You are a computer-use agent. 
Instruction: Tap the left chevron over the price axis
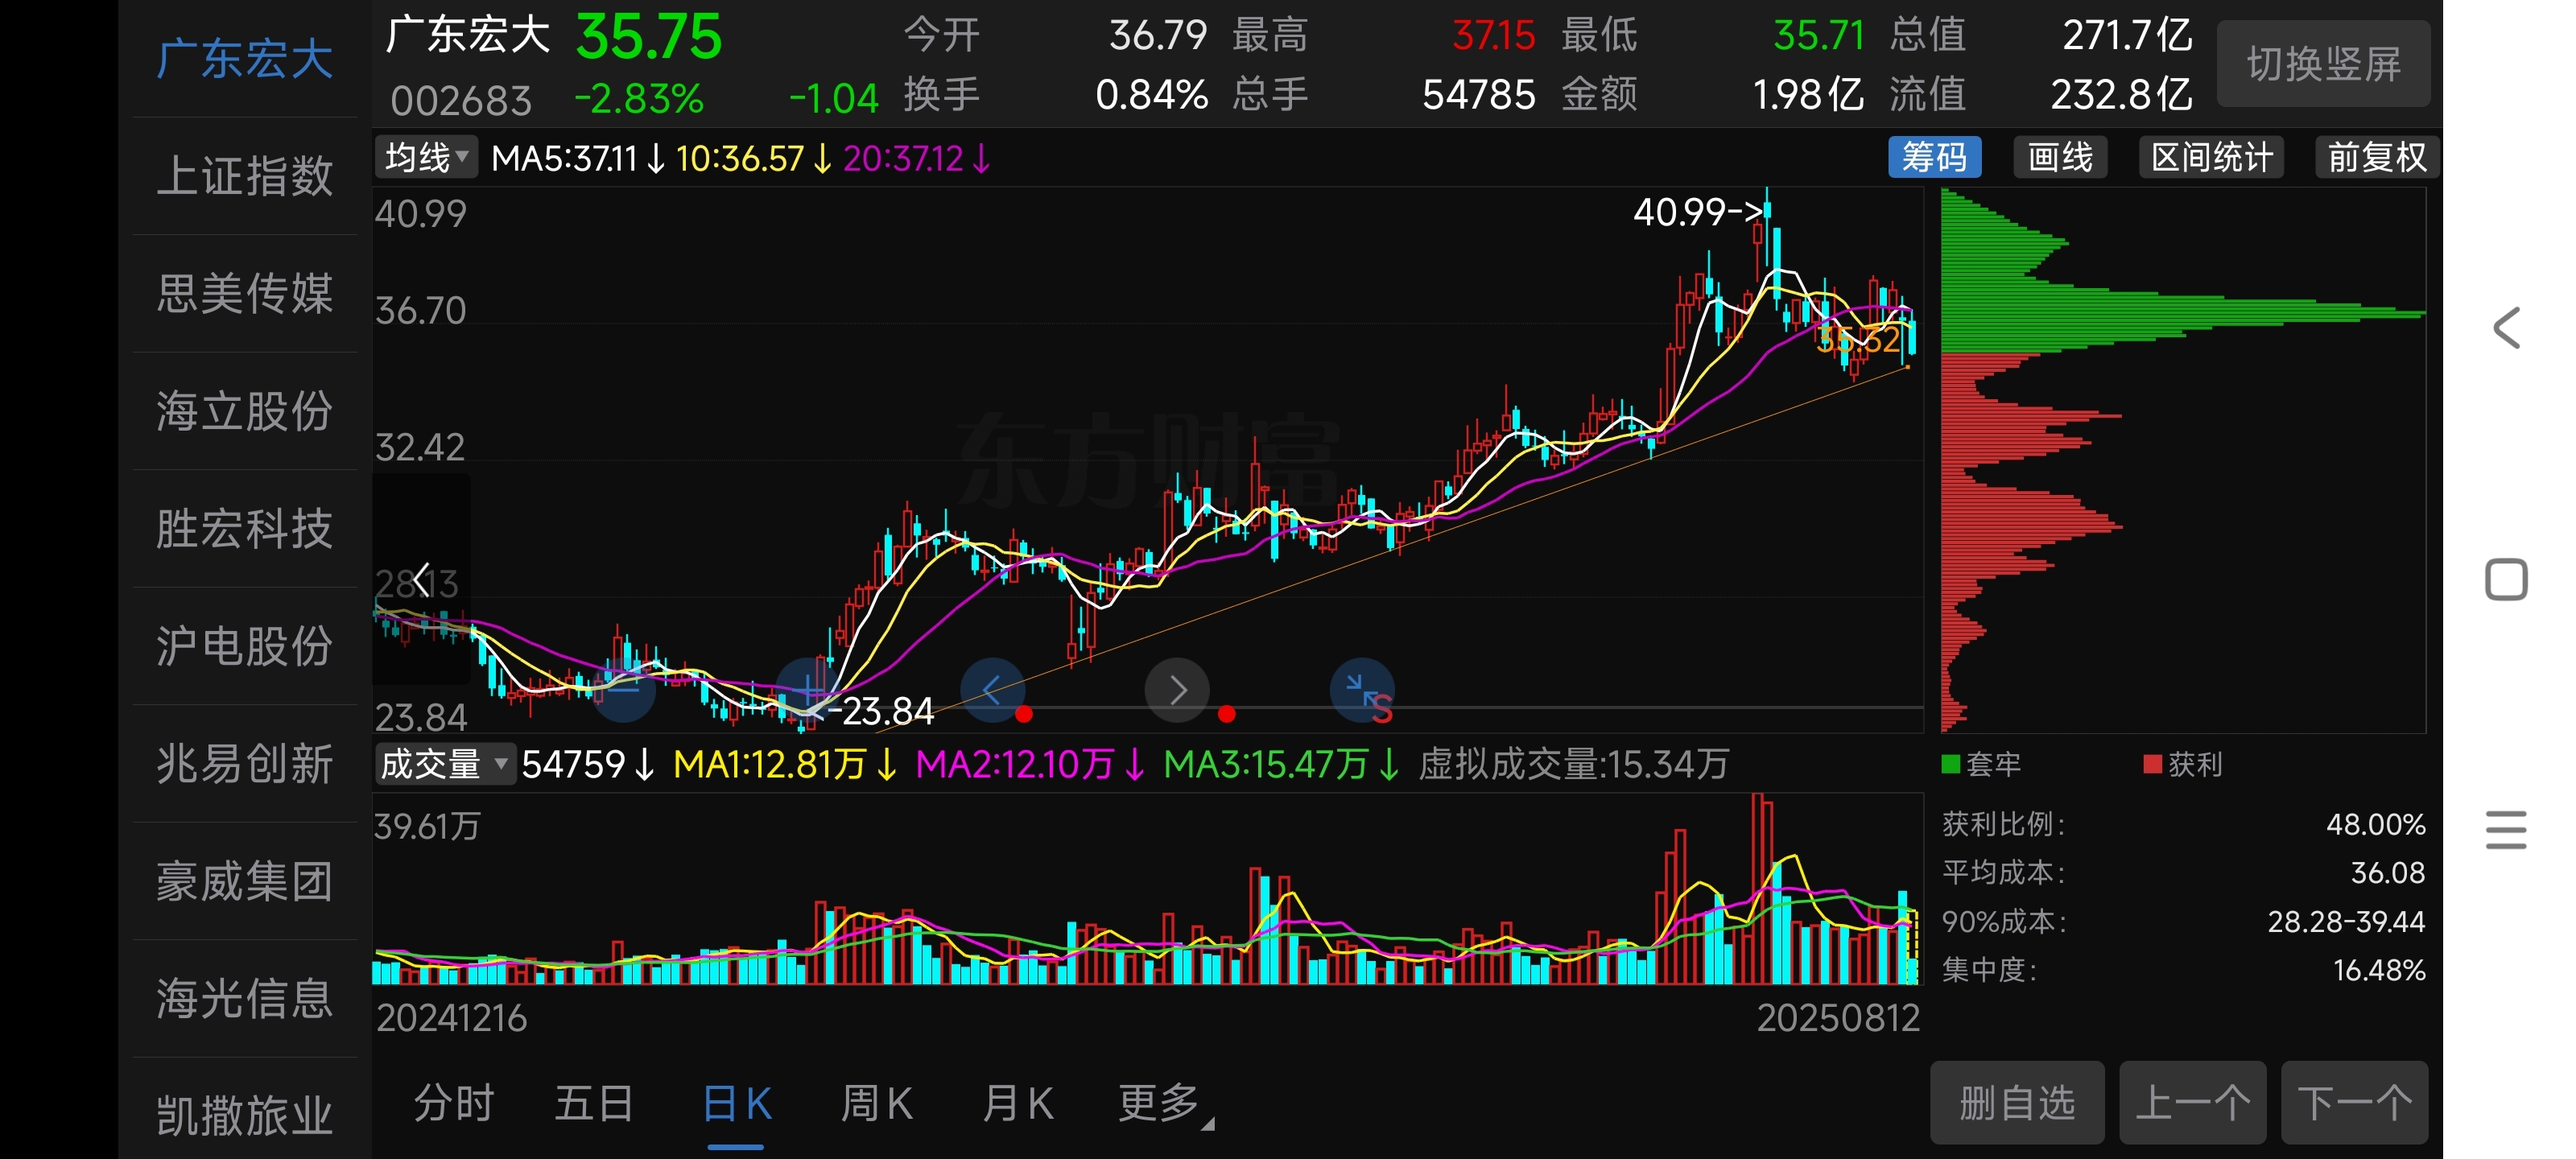click(421, 579)
